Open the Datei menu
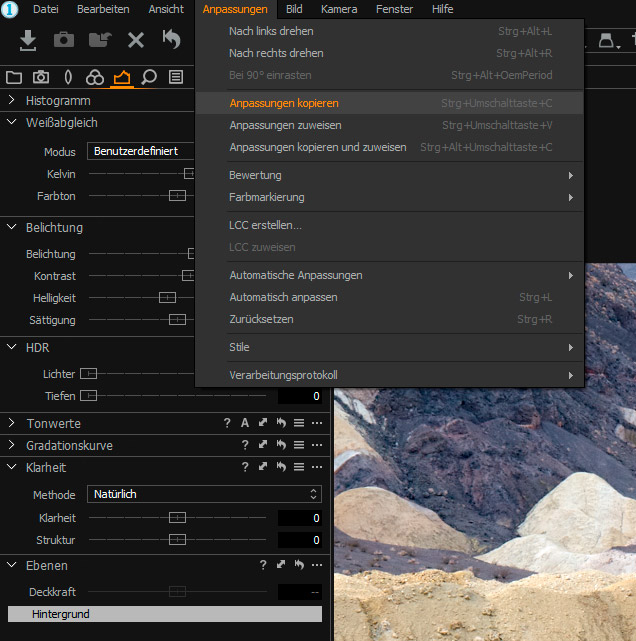 pos(46,9)
